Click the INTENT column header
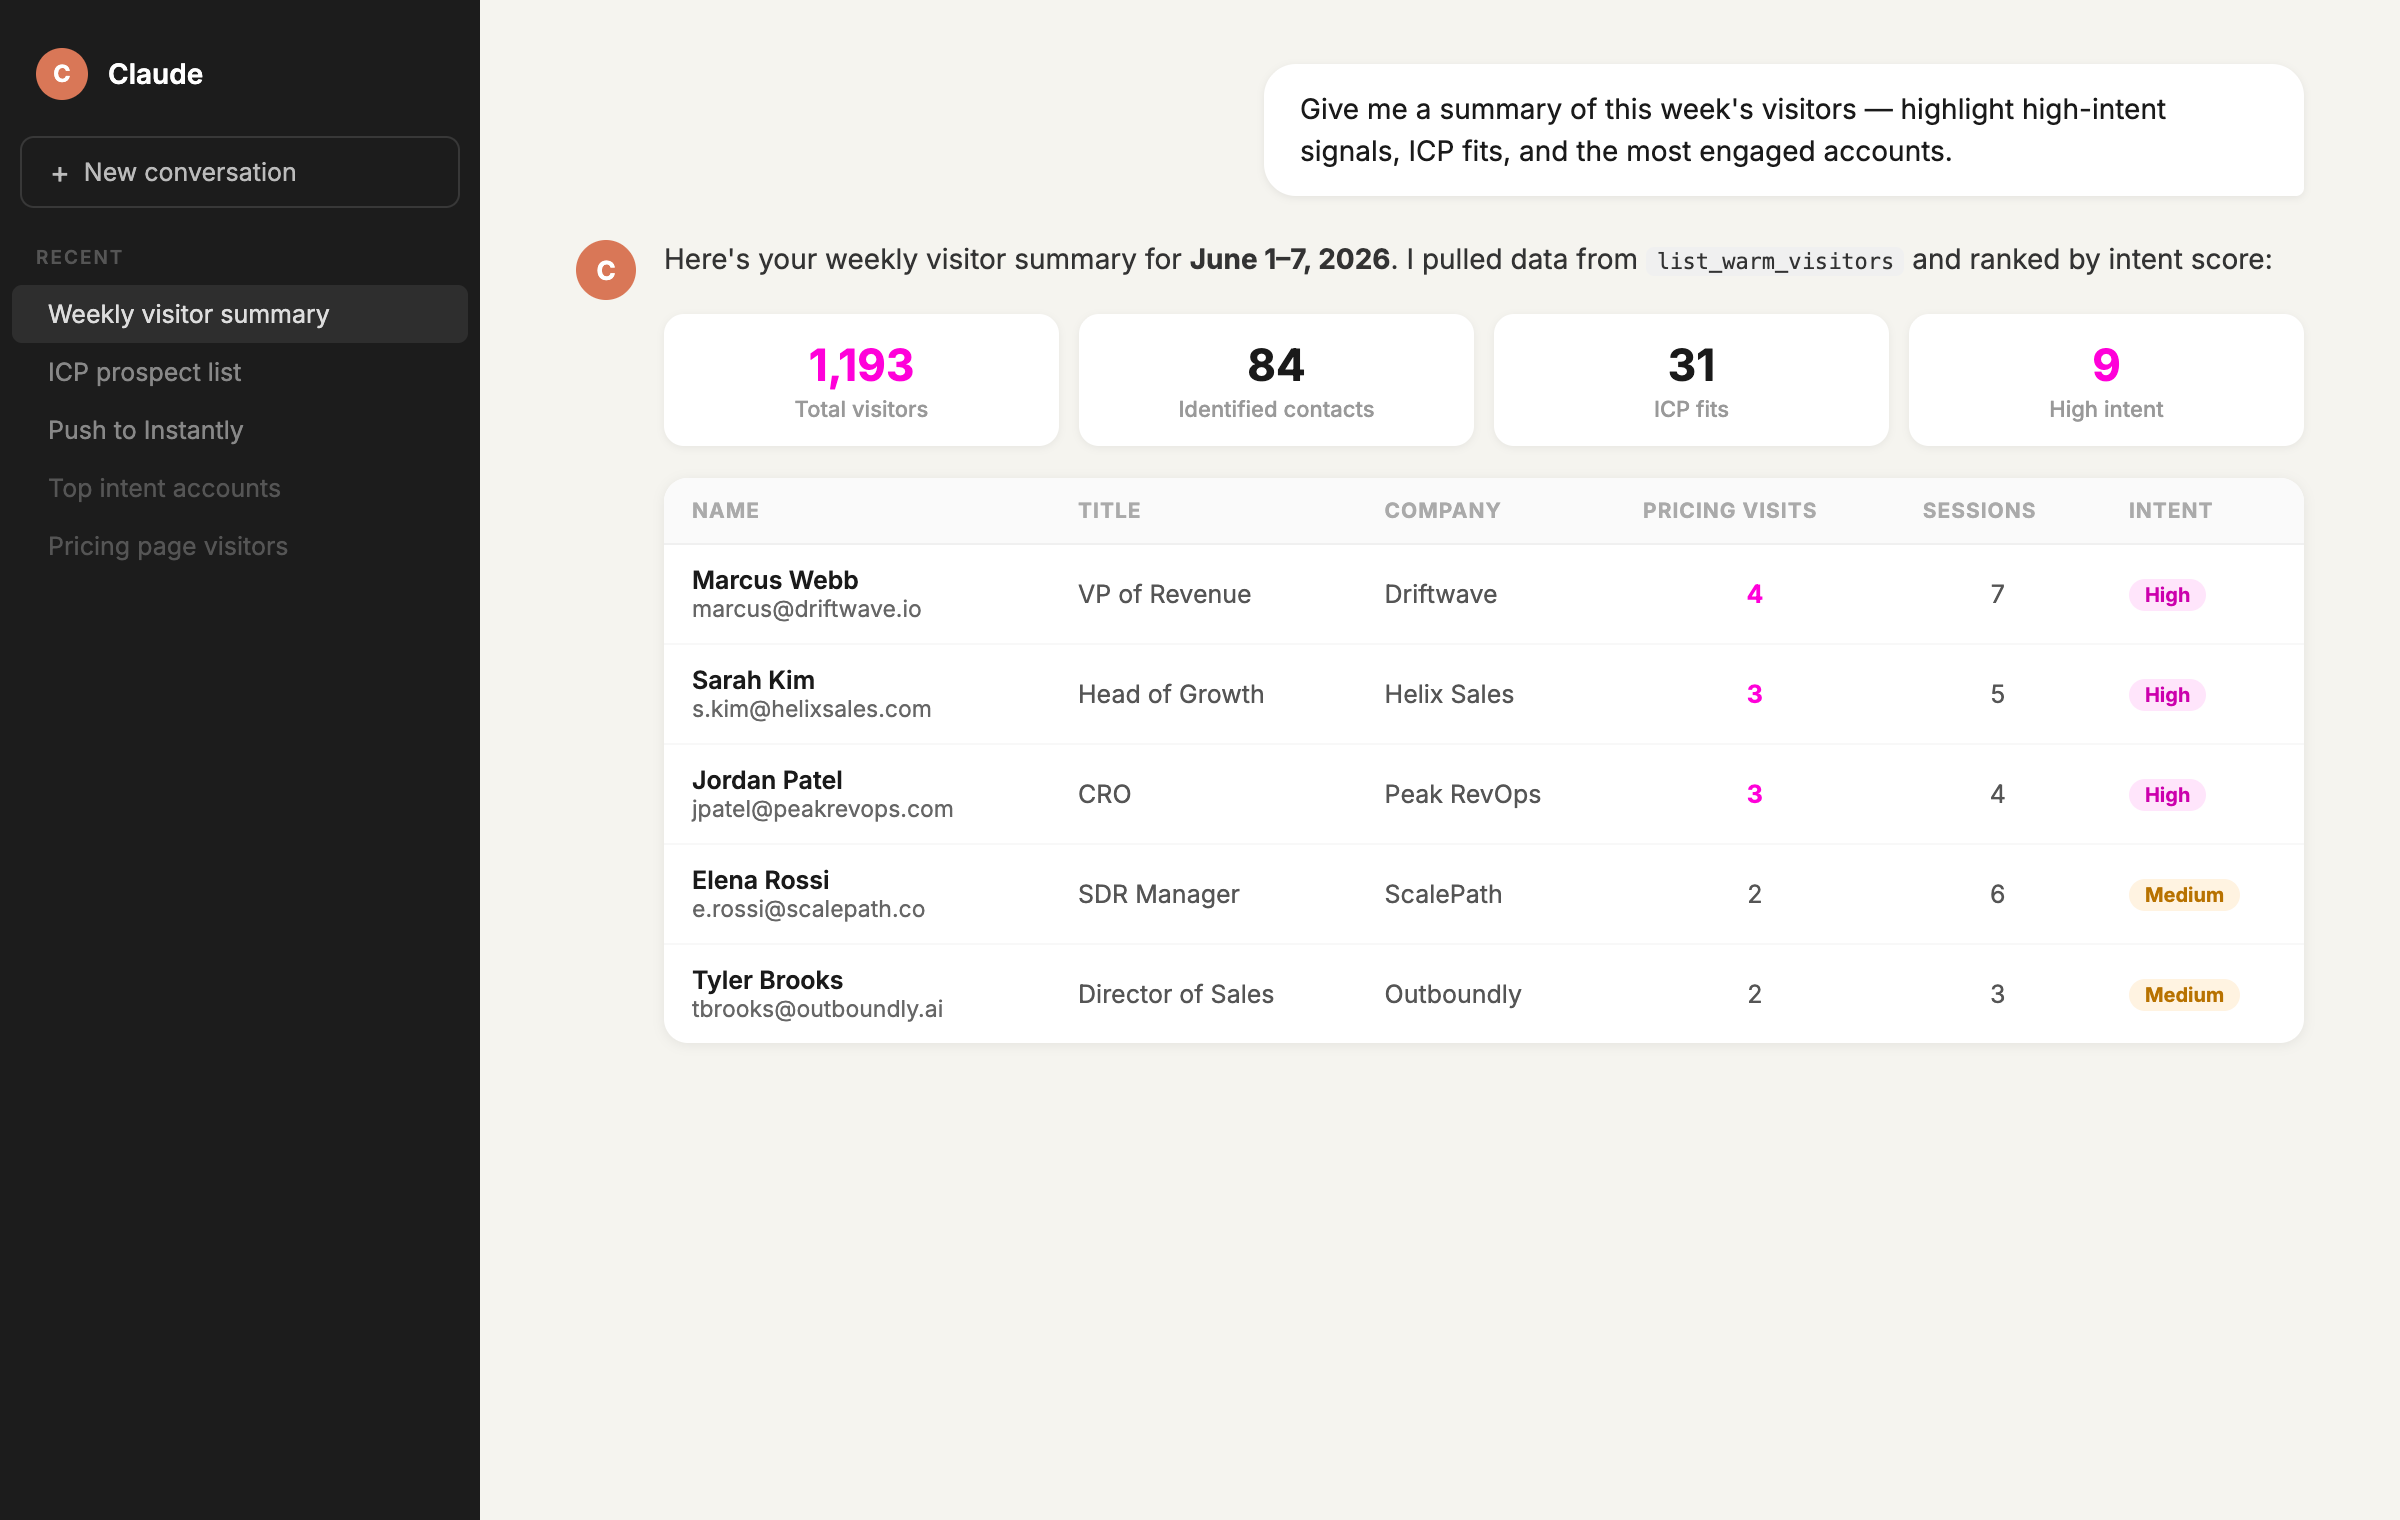 click(2170, 510)
